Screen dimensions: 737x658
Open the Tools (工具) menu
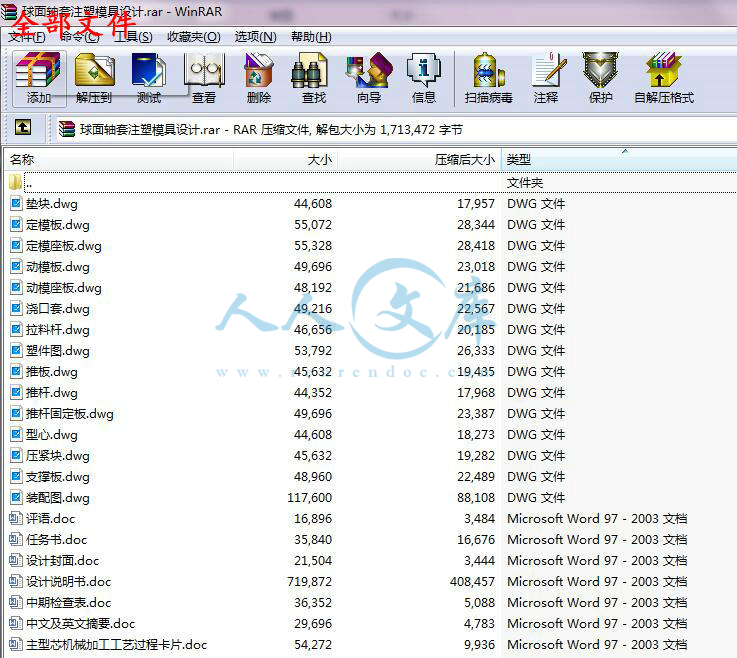click(133, 37)
